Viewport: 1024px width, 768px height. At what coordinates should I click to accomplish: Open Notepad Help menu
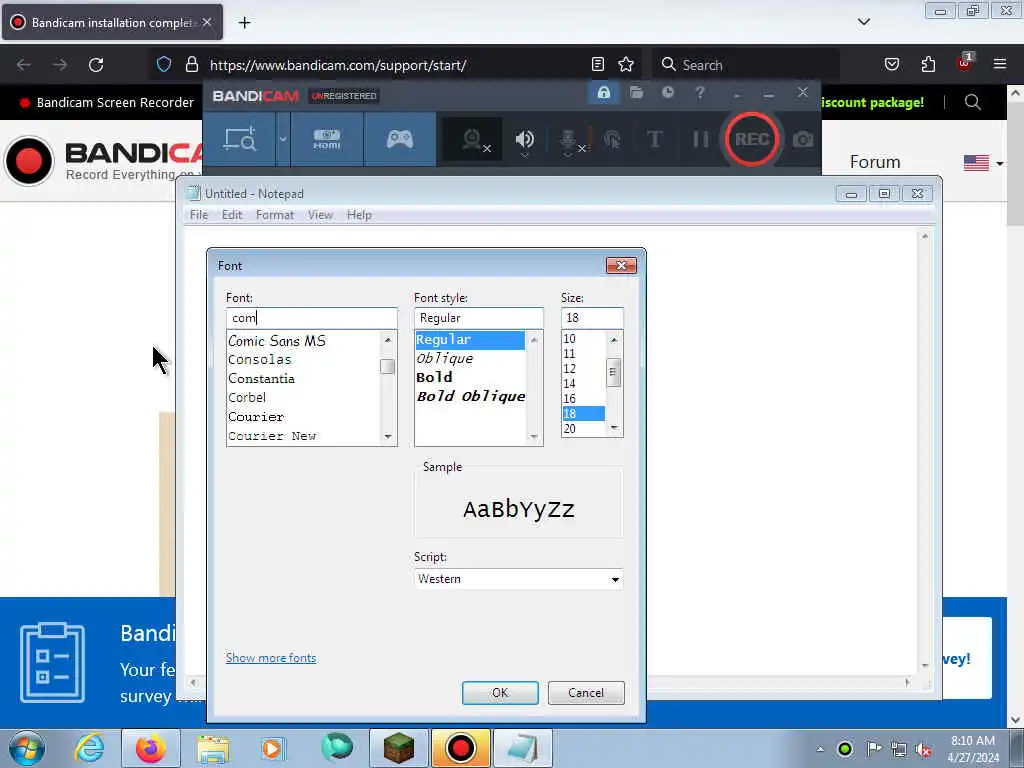359,215
